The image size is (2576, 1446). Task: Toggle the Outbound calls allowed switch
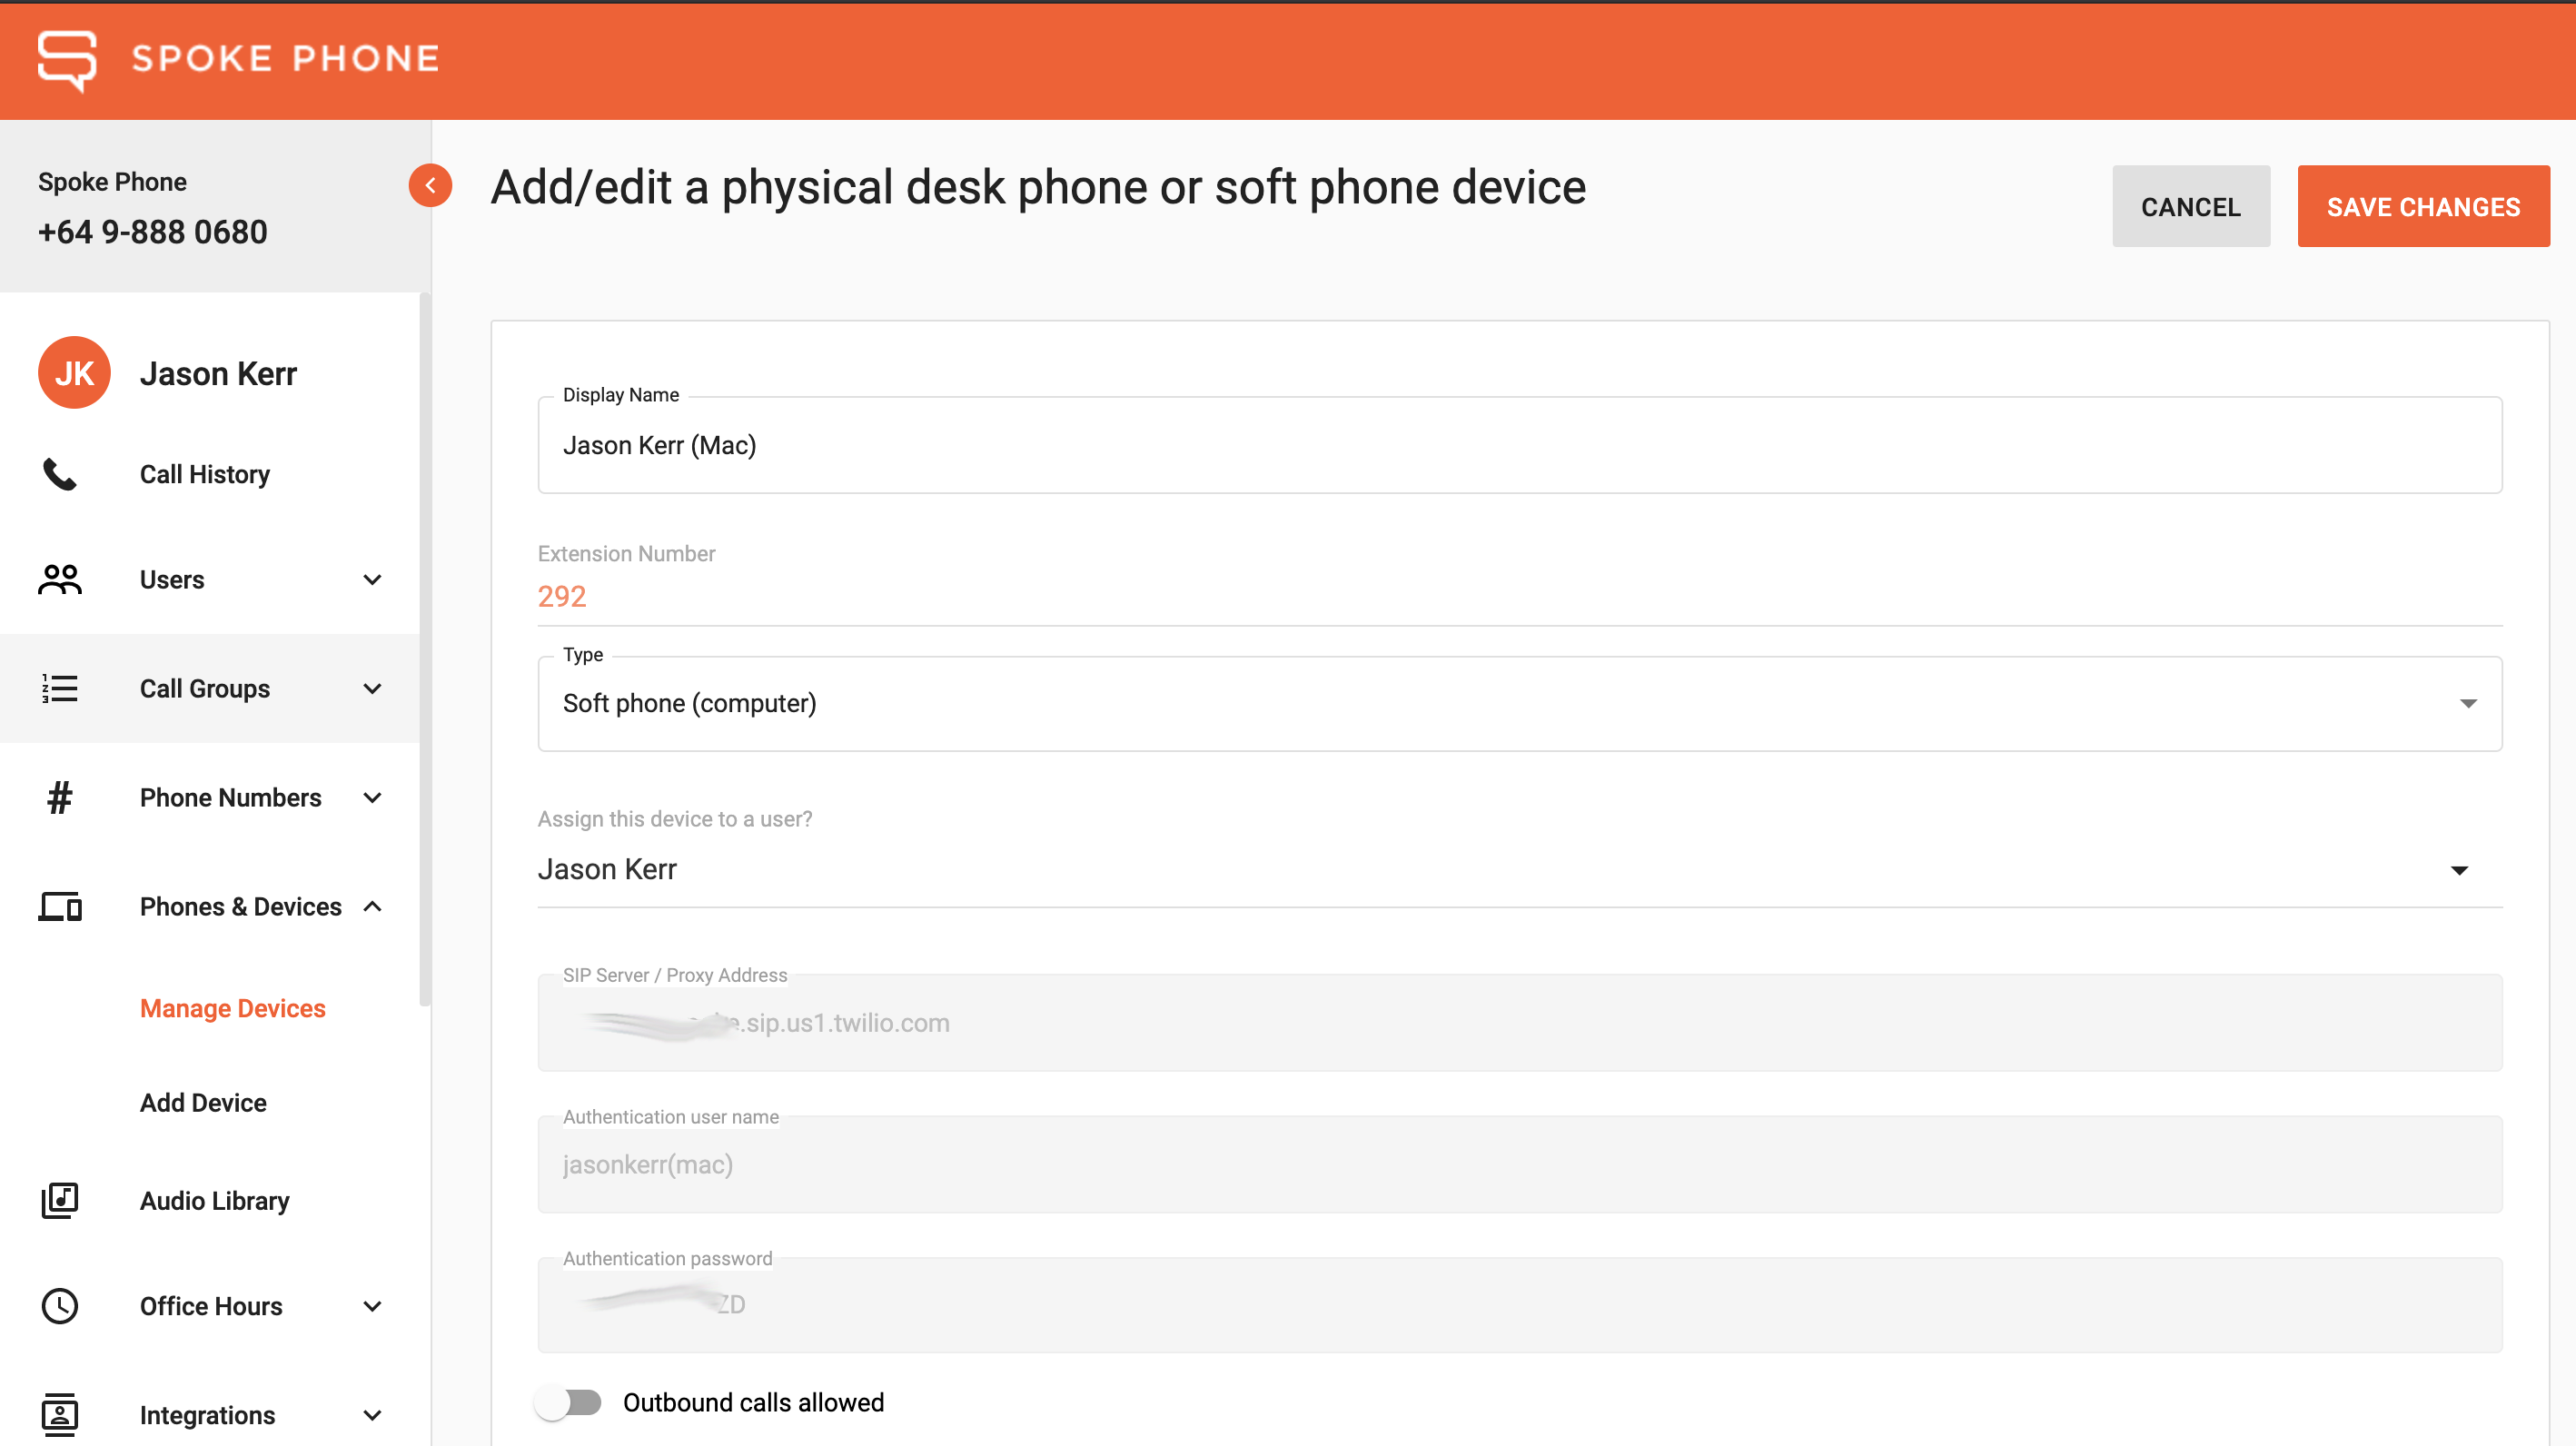click(x=568, y=1403)
